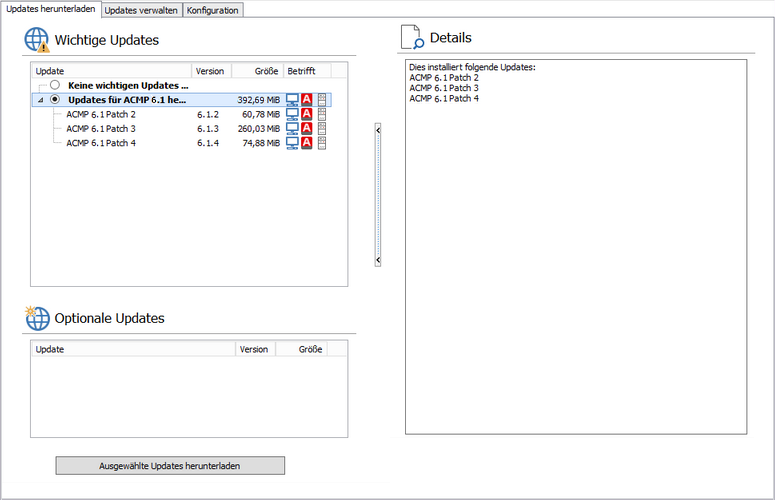Viewport: 775px width, 500px height.
Task: Sort Wichtige Updates by Update column header
Action: pyautogui.click(x=112, y=71)
